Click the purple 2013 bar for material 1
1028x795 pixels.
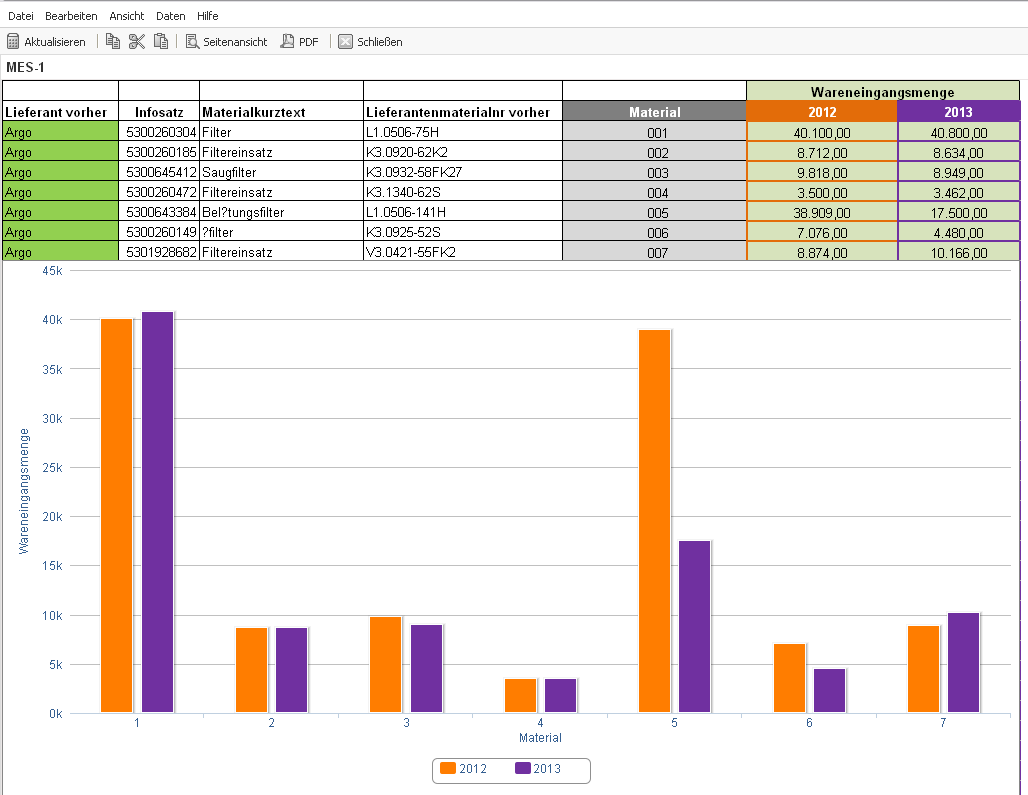(157, 512)
